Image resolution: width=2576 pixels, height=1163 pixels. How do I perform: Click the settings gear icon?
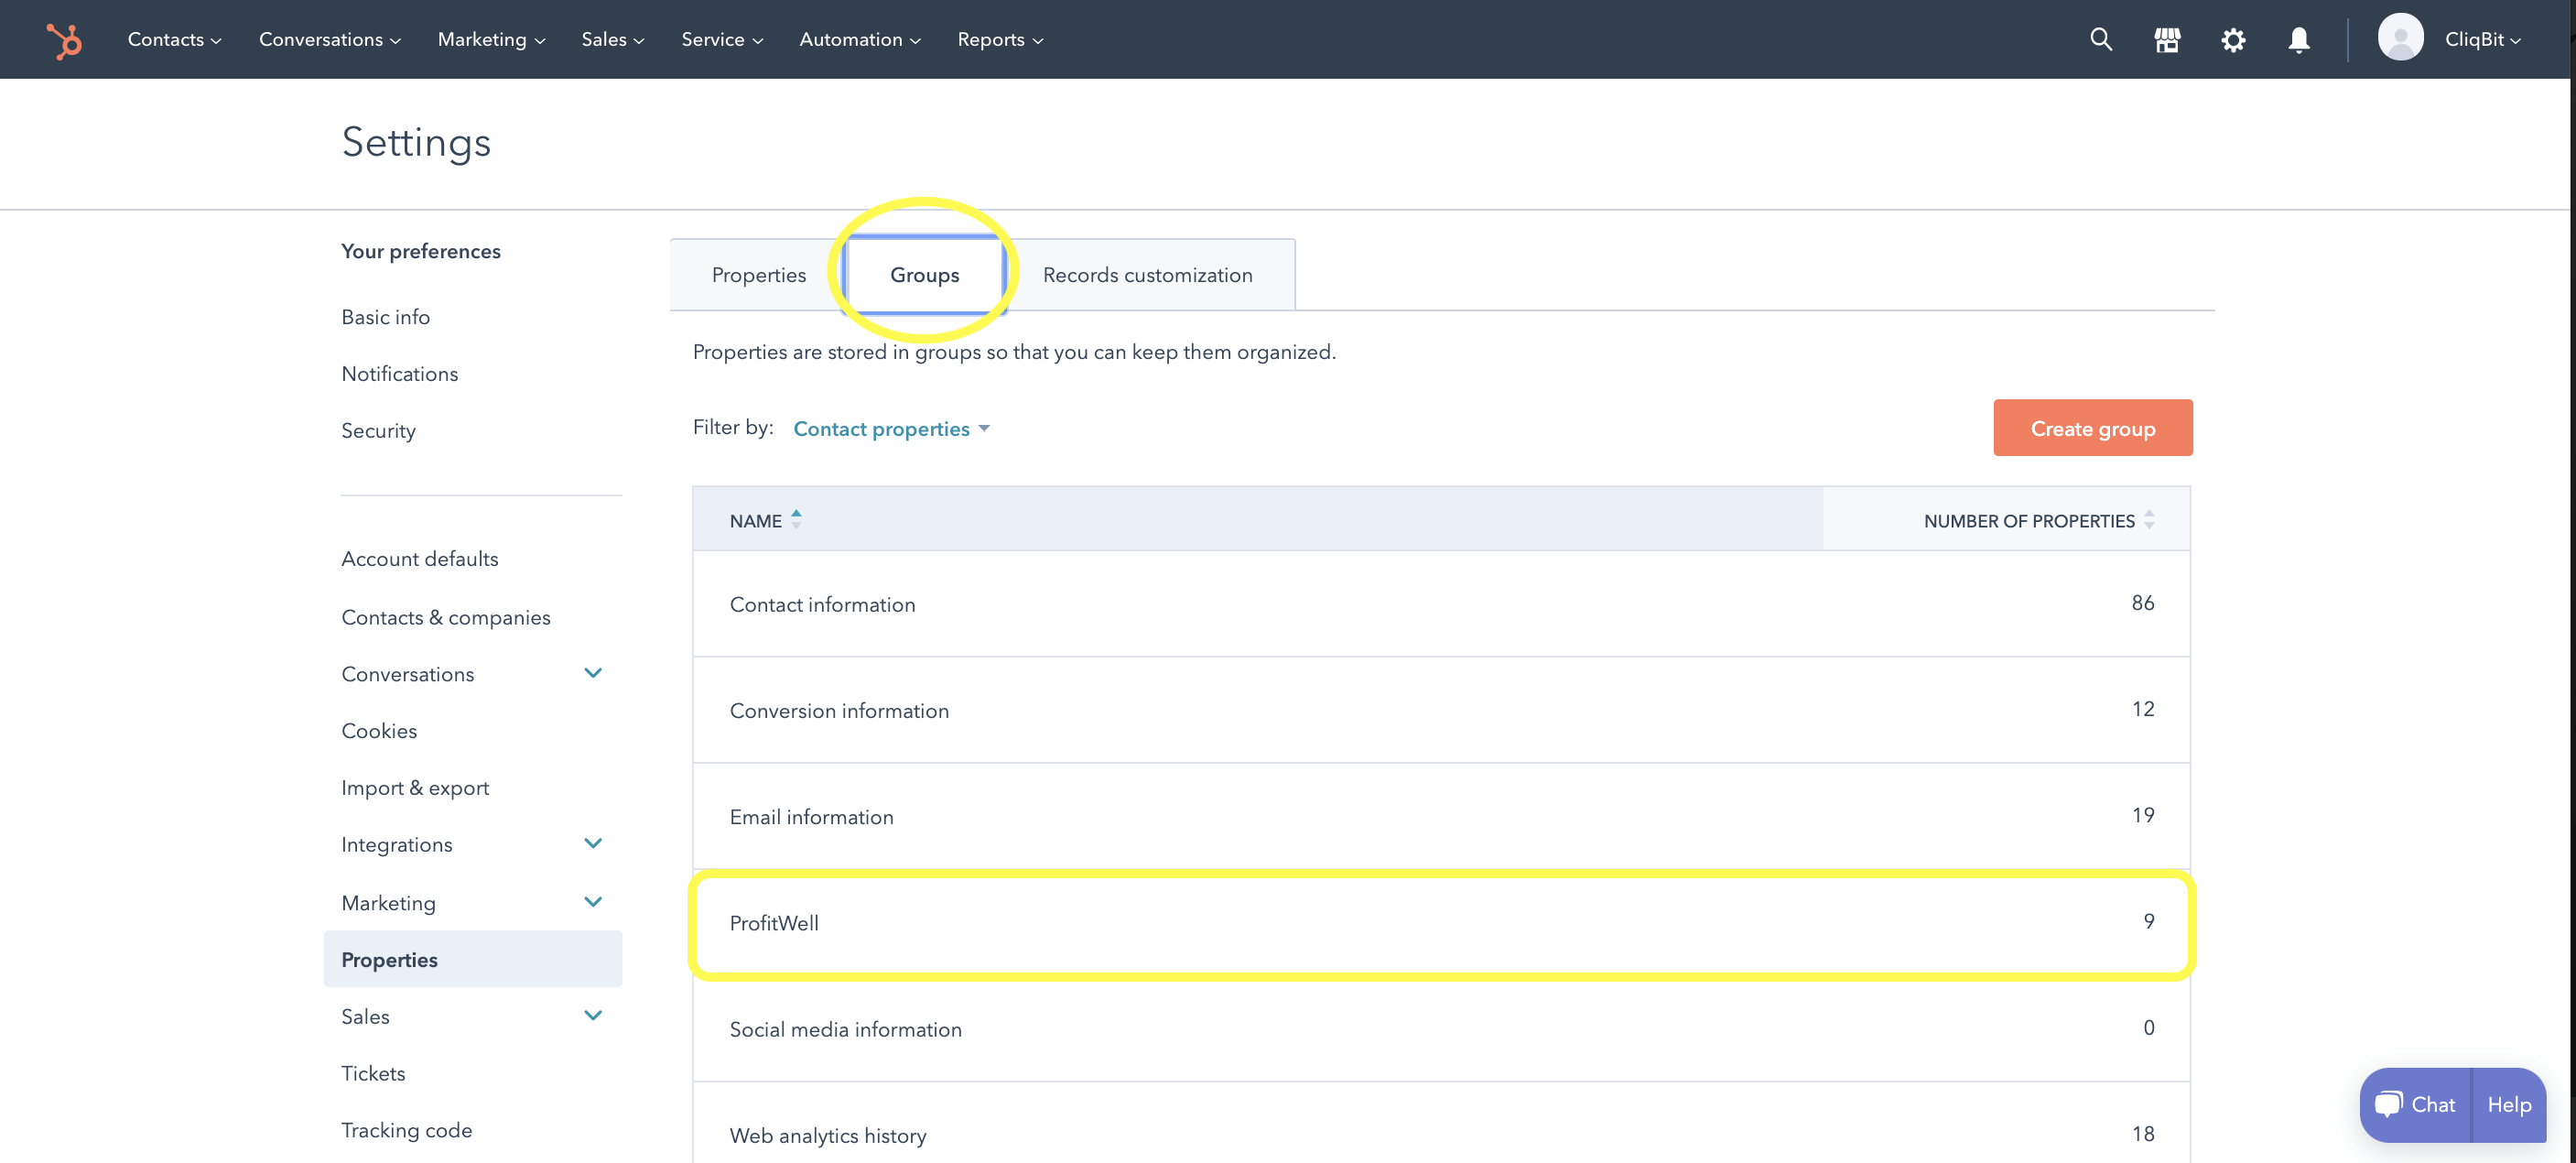(x=2232, y=40)
